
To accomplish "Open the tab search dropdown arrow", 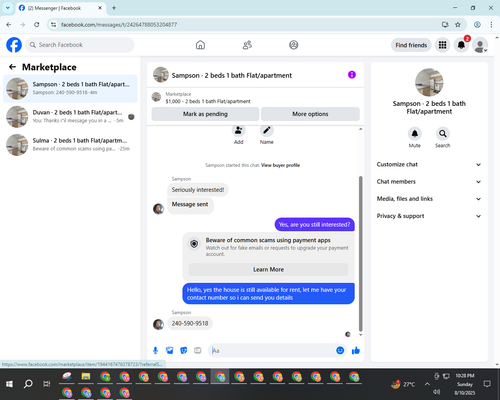I will coord(8,8).
